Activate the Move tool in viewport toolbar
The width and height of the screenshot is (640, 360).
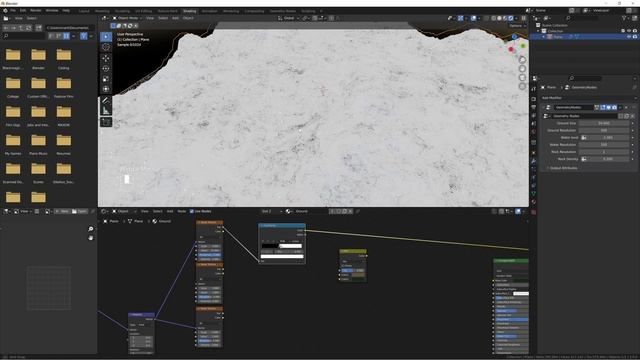(106, 58)
